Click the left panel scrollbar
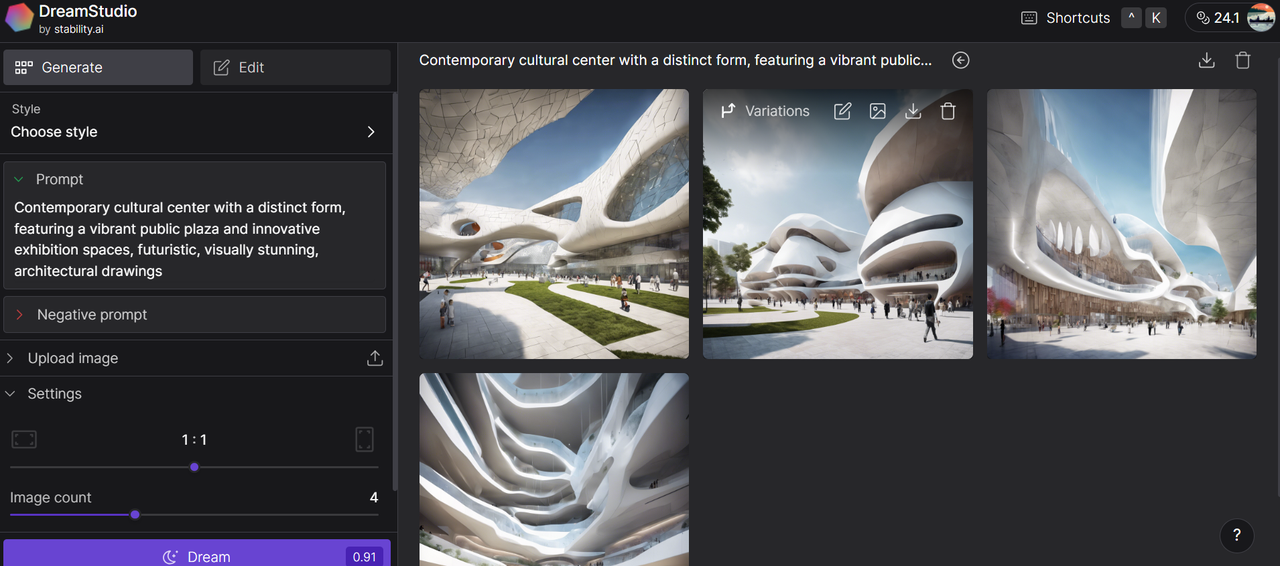The image size is (1280, 566). [x=396, y=290]
